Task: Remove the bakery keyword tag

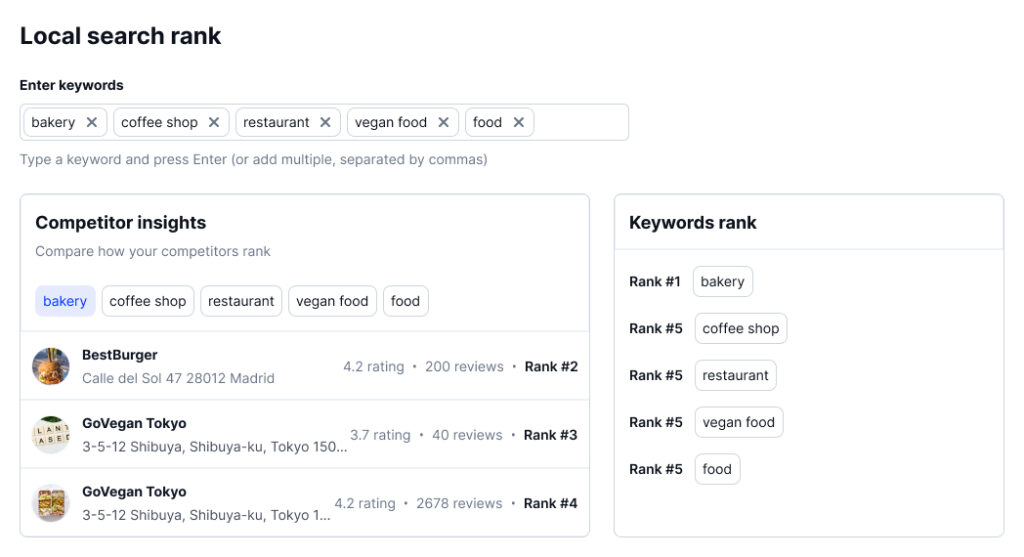Action: coord(91,122)
